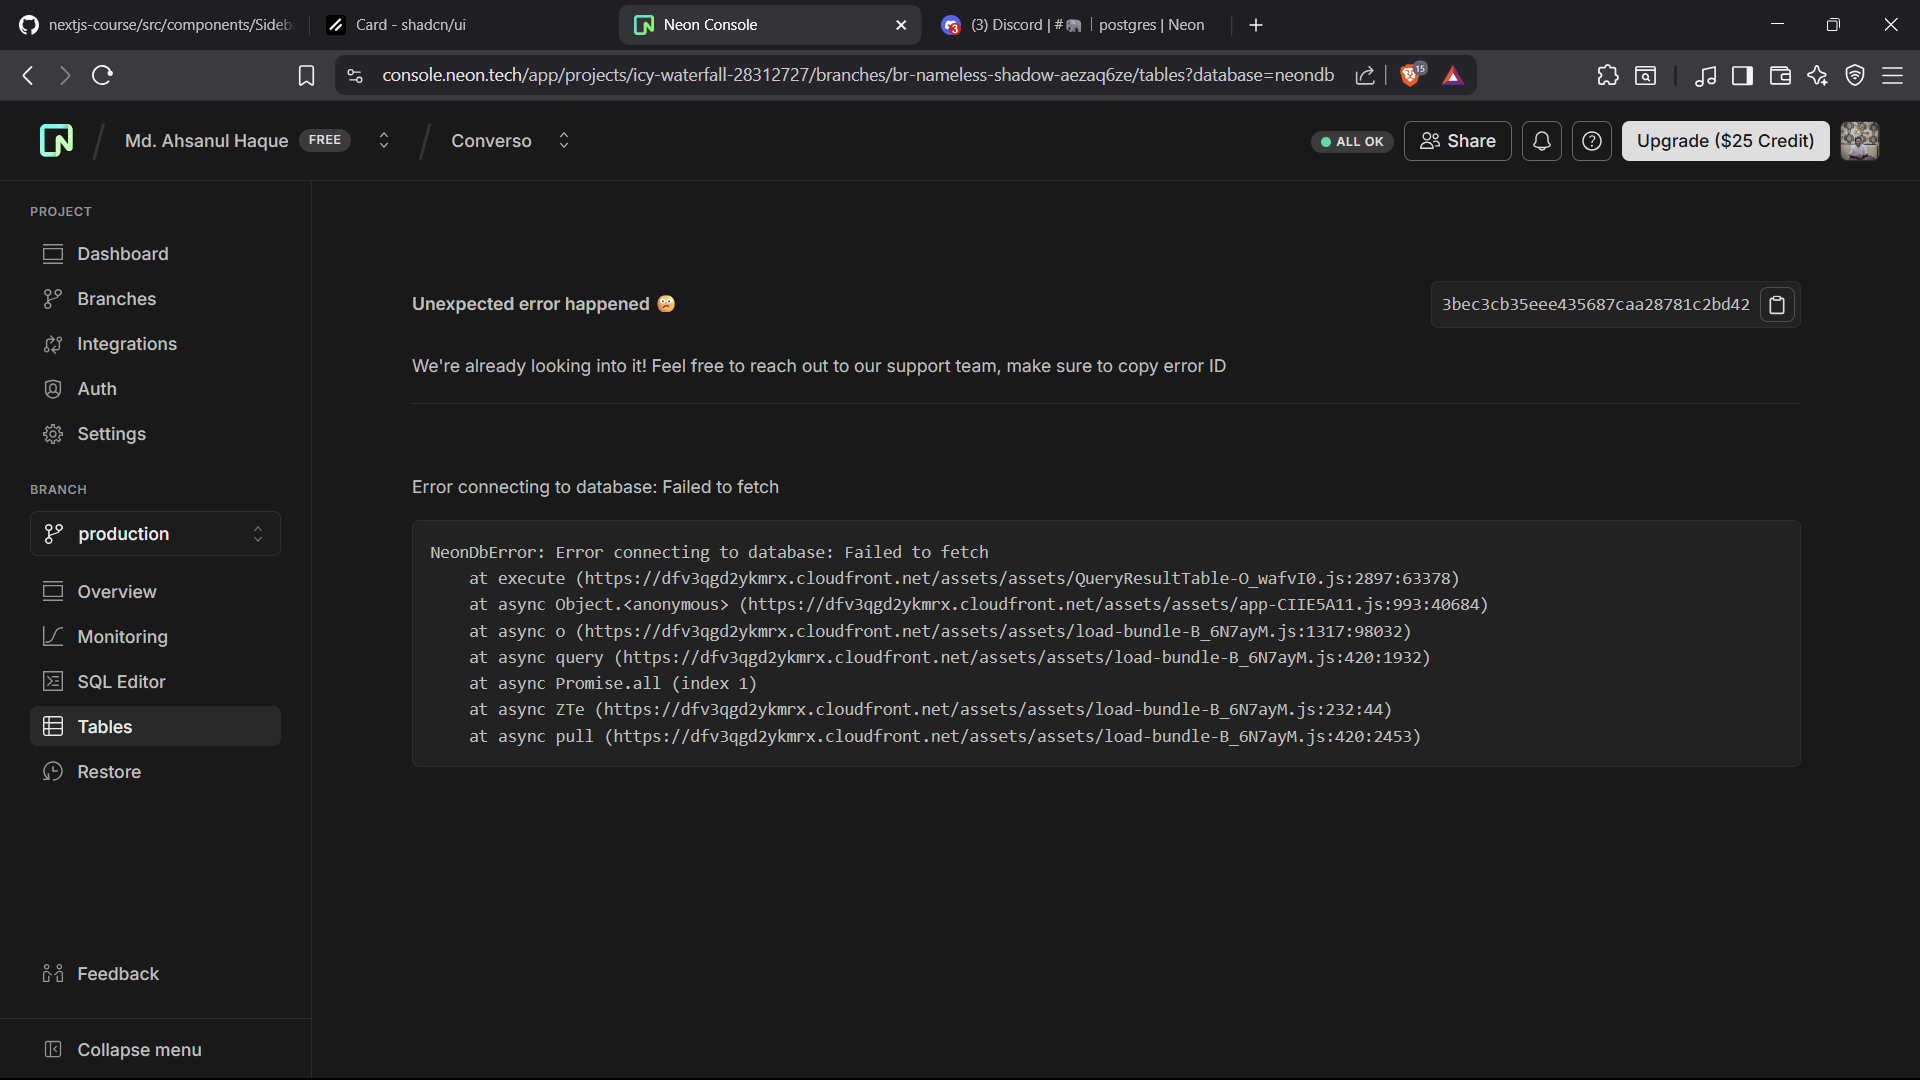1920x1080 pixels.
Task: Open the Brave Wallet icon
Action: (1780, 75)
